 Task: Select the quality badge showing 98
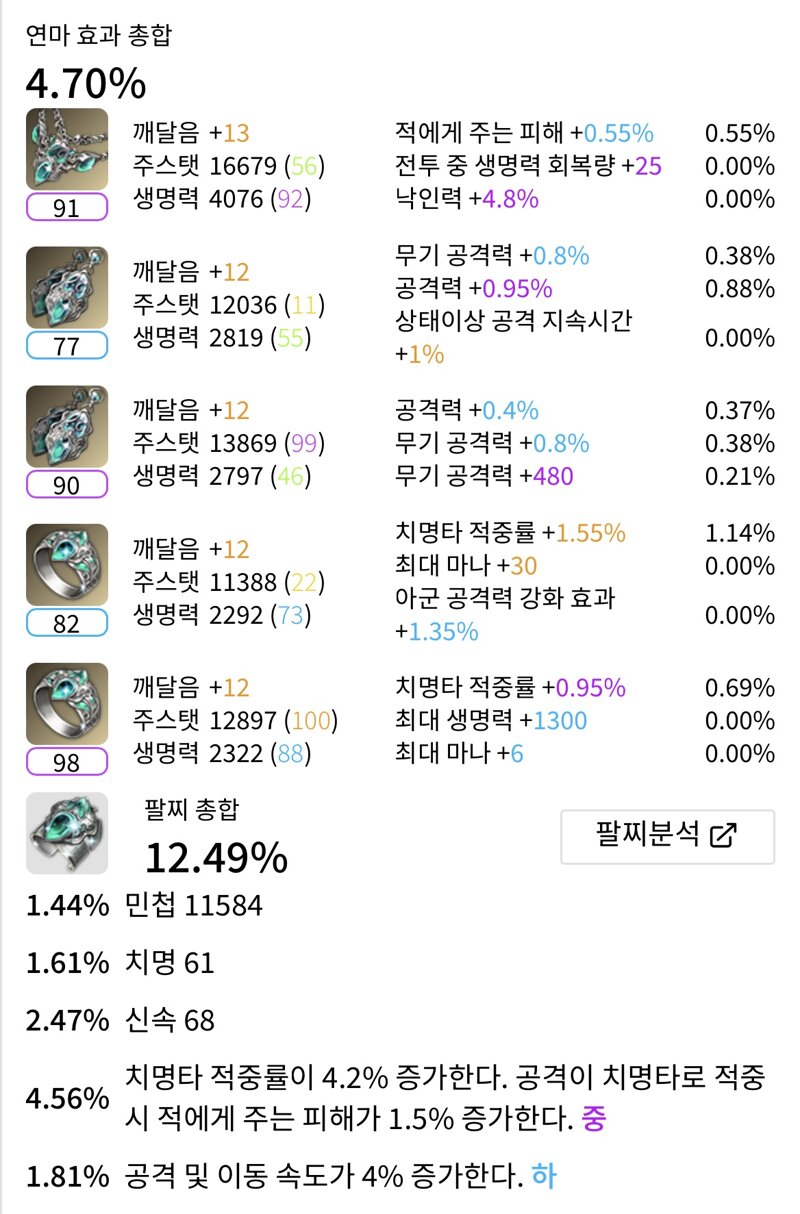(67, 762)
